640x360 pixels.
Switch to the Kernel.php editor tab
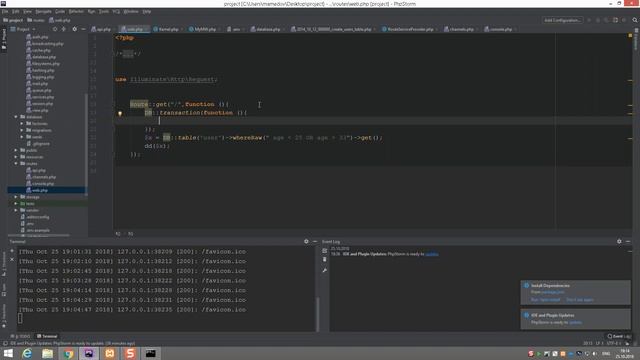point(168,29)
